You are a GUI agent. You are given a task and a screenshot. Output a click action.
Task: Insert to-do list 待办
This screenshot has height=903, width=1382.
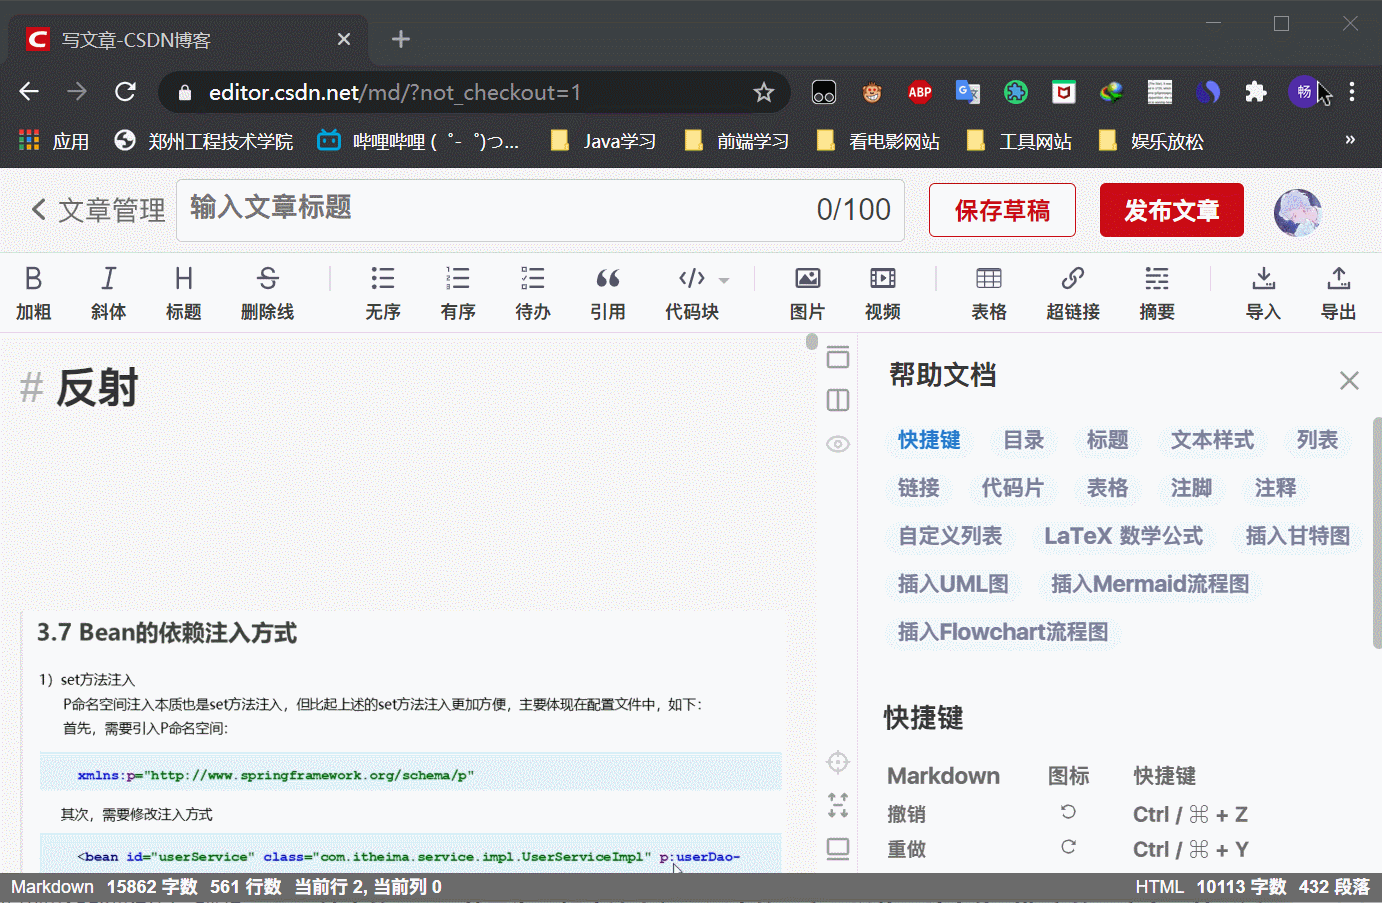pyautogui.click(x=533, y=293)
